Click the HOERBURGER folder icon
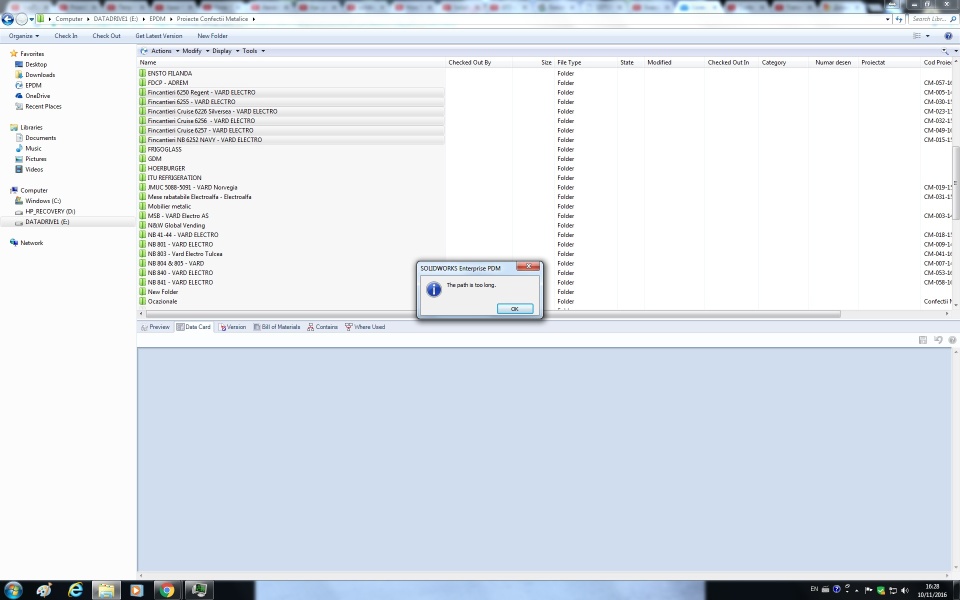Viewport: 960px width, 600px height. tap(142, 168)
